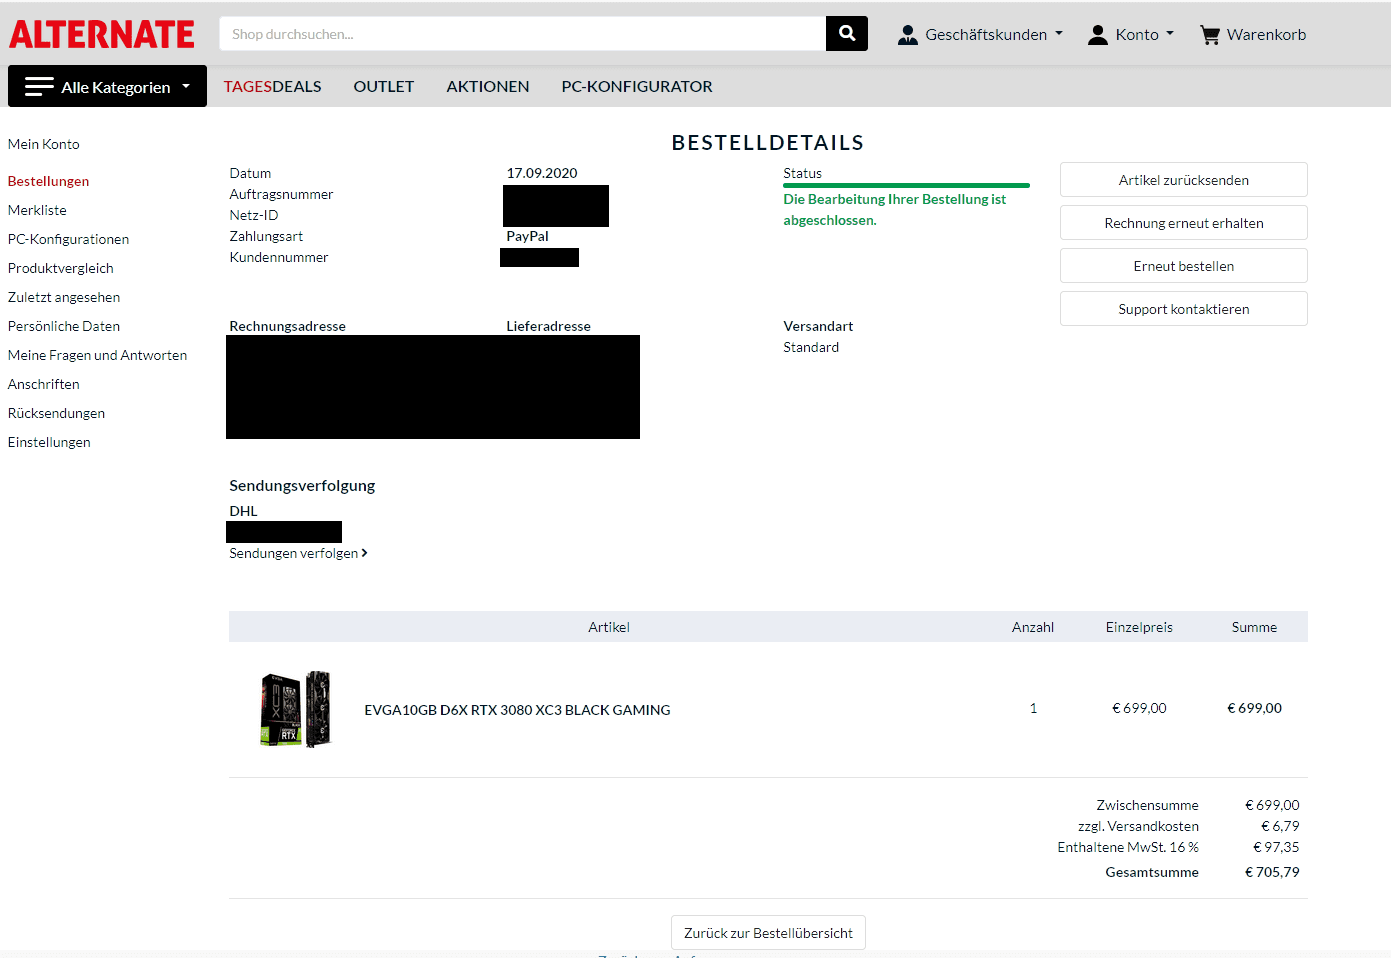1391x958 pixels.
Task: Click the MwSt € 97,35 value
Action: [1276, 847]
